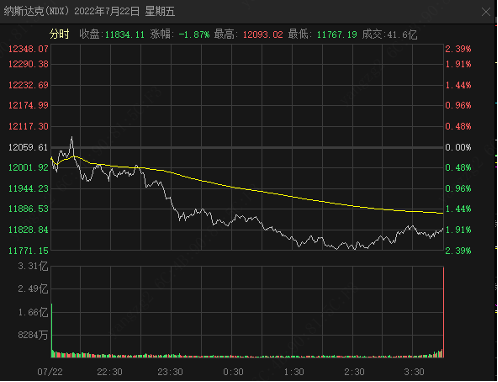Click volume axis label 1.66亿
498x382 pixels.
pyautogui.click(x=33, y=312)
